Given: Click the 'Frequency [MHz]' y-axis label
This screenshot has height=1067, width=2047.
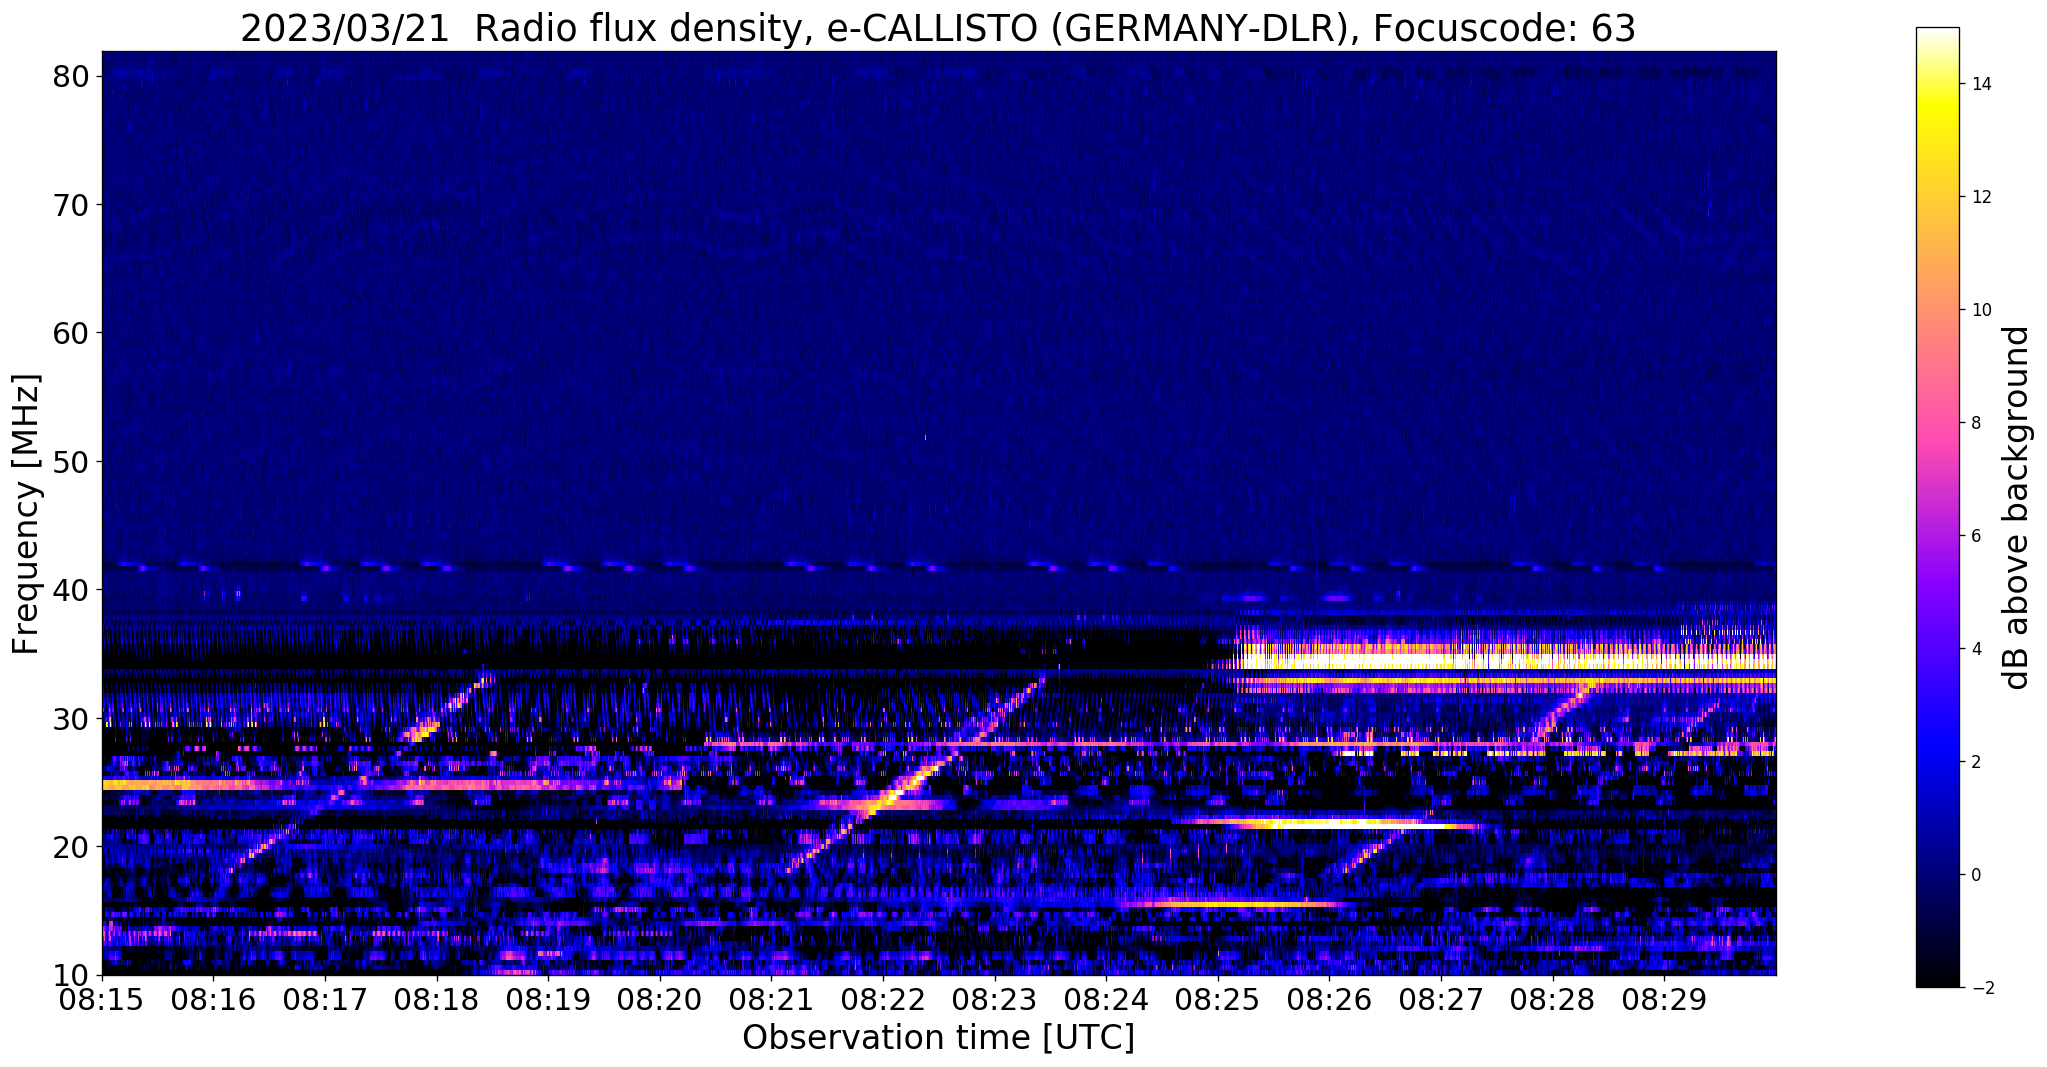Looking at the screenshot, I should pyautogui.click(x=27, y=514).
